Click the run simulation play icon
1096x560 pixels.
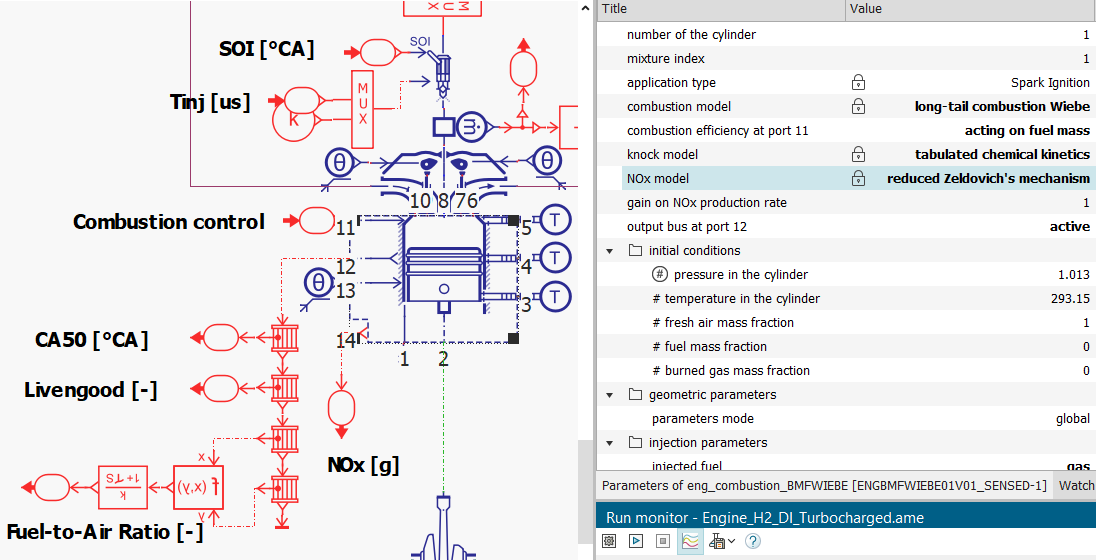click(x=635, y=541)
